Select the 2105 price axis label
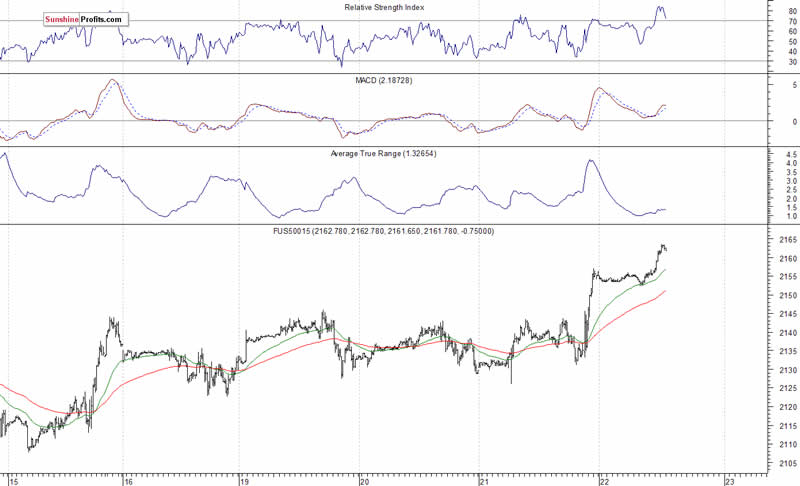 click(x=785, y=463)
